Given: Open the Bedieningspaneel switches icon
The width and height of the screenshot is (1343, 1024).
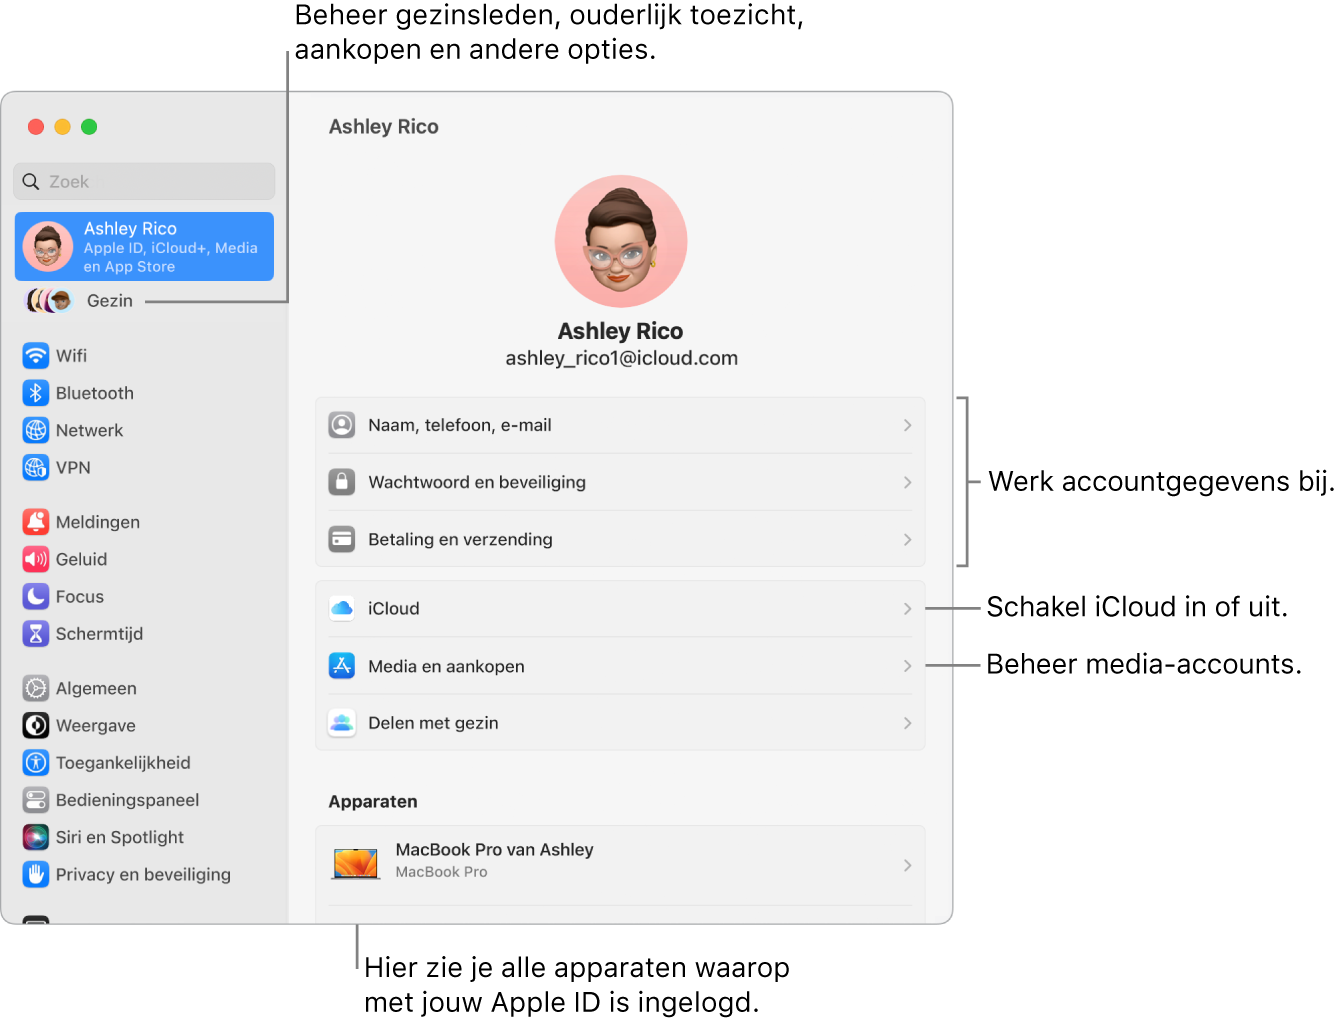Looking at the screenshot, I should point(36,800).
